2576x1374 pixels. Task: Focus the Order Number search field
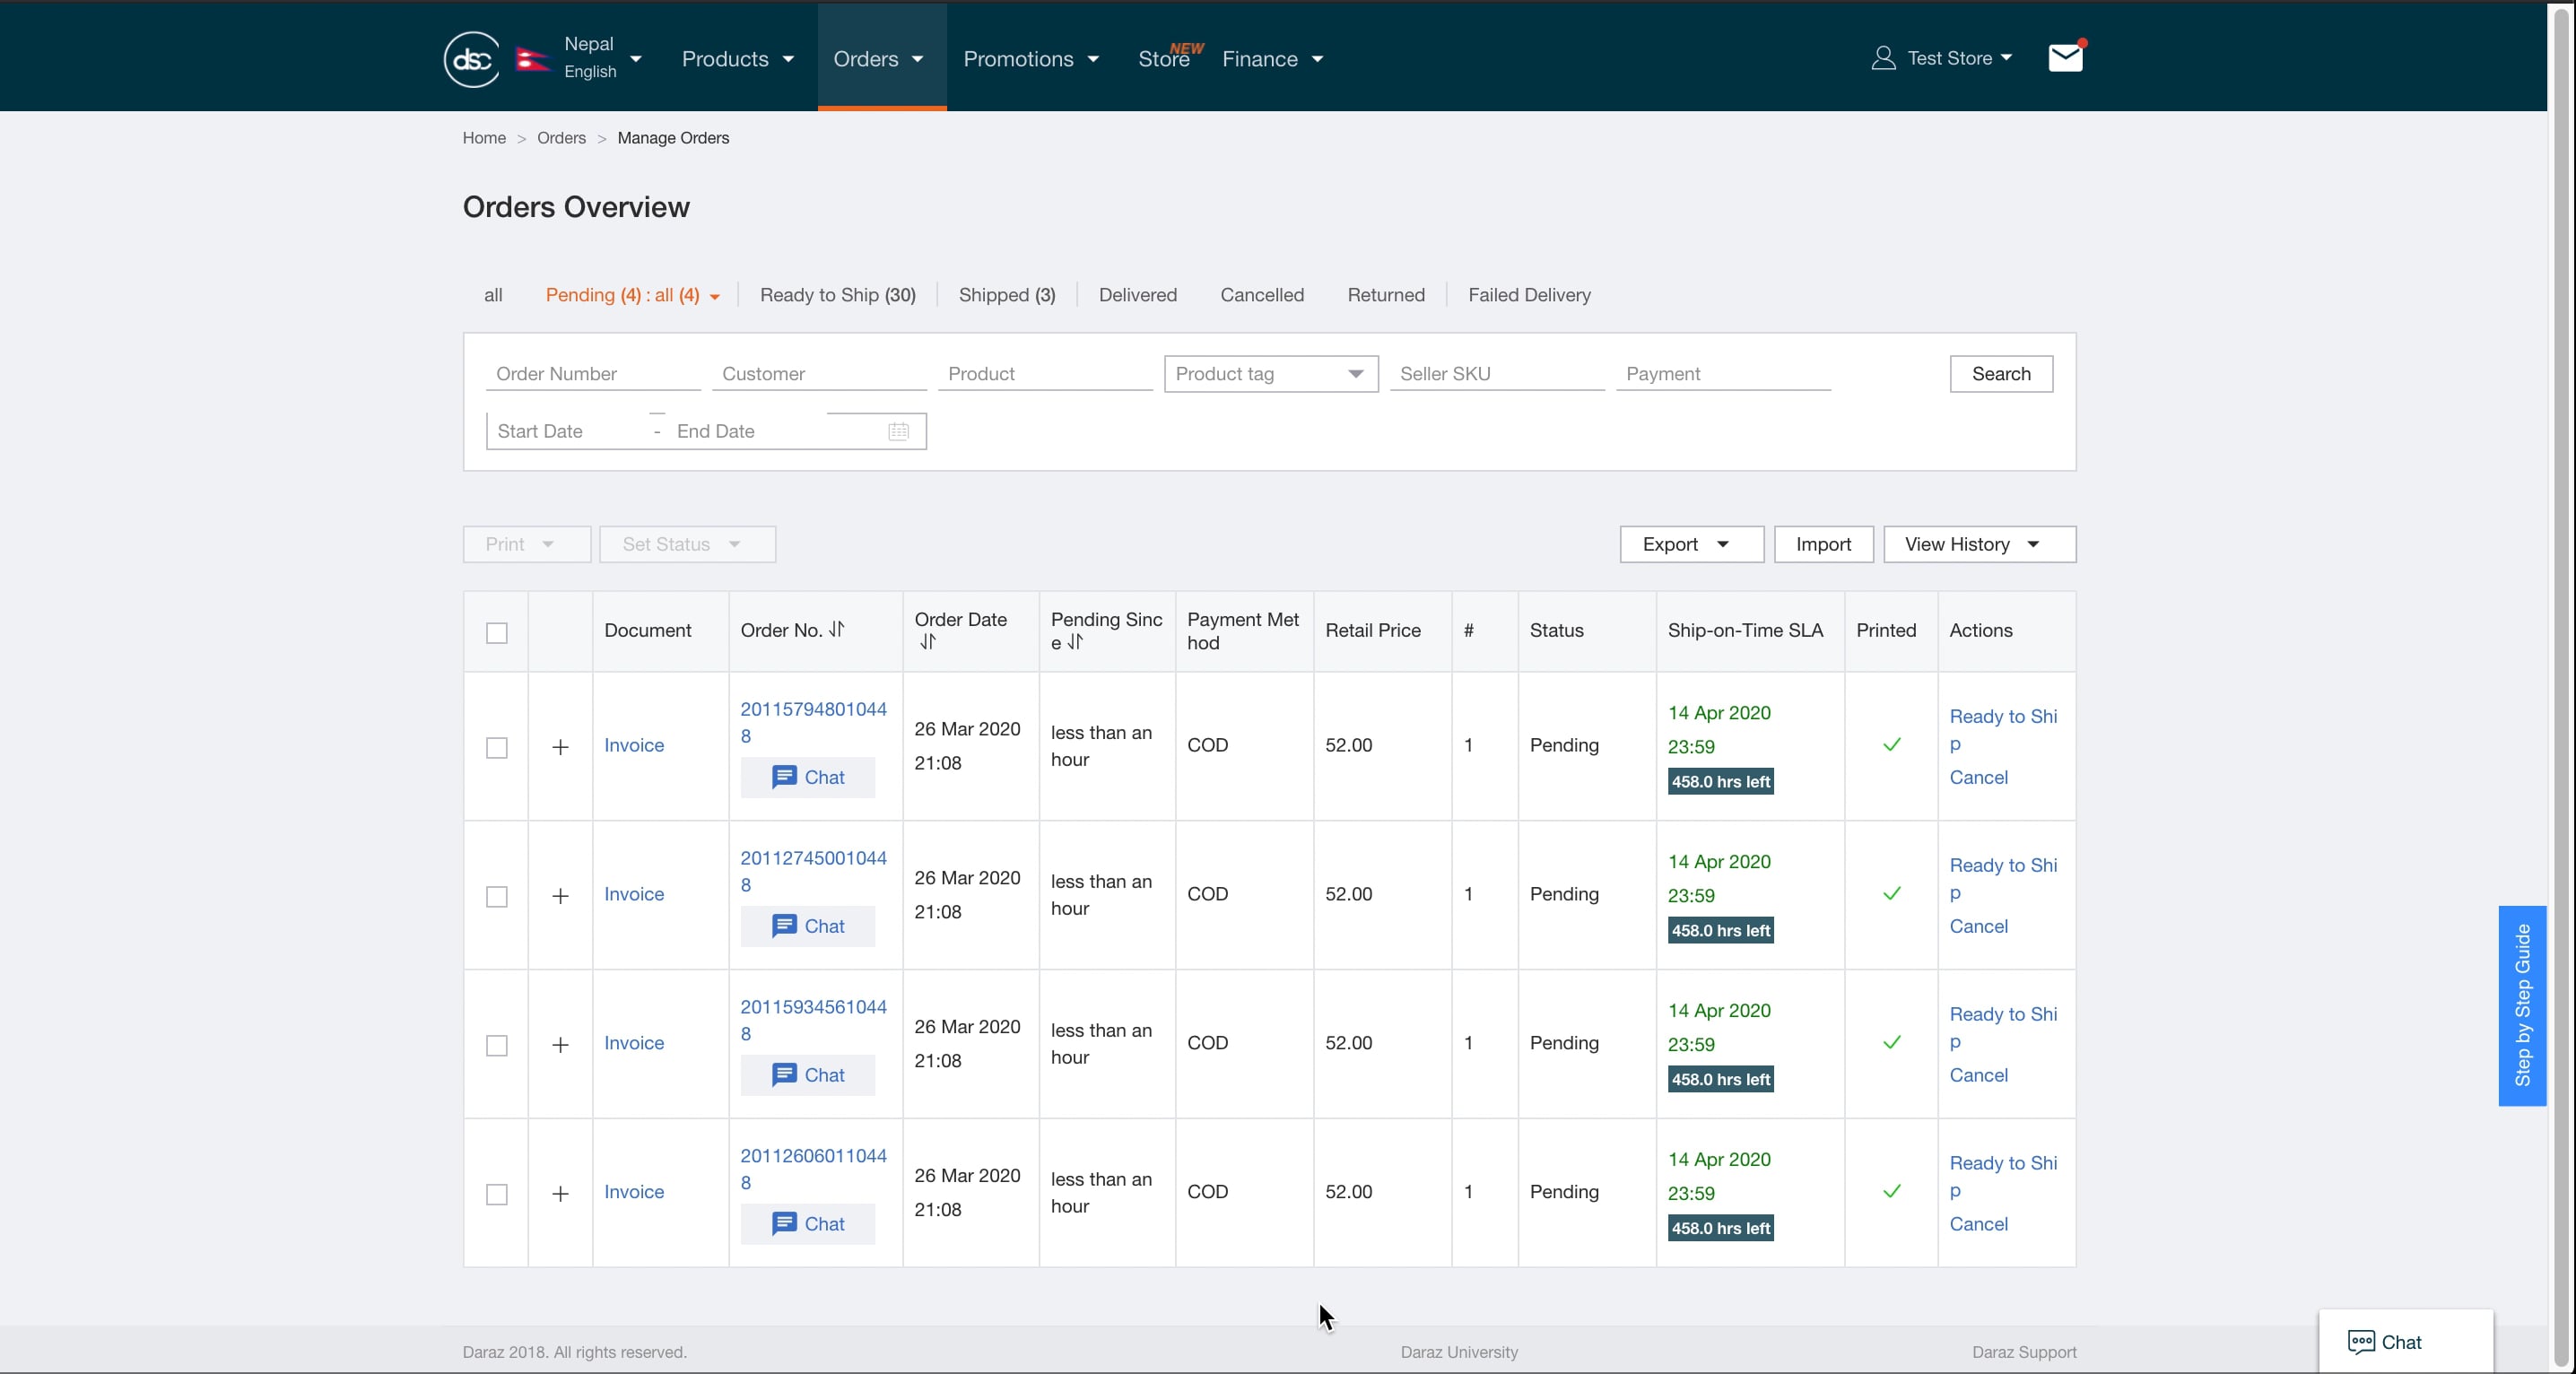point(593,374)
